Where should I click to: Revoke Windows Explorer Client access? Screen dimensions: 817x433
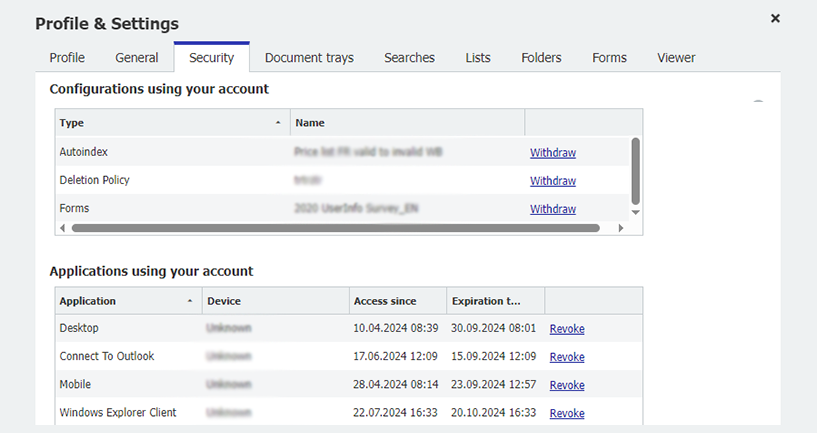point(567,413)
